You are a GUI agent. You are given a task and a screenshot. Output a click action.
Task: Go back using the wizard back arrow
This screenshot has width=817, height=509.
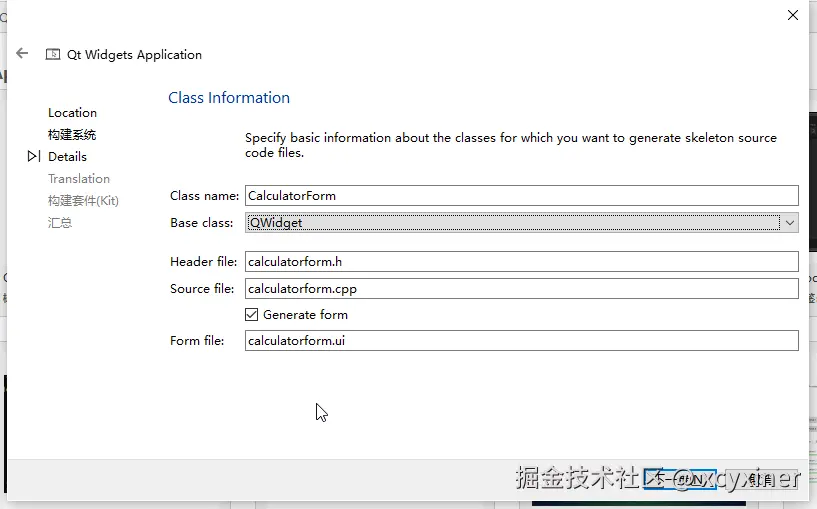point(22,53)
